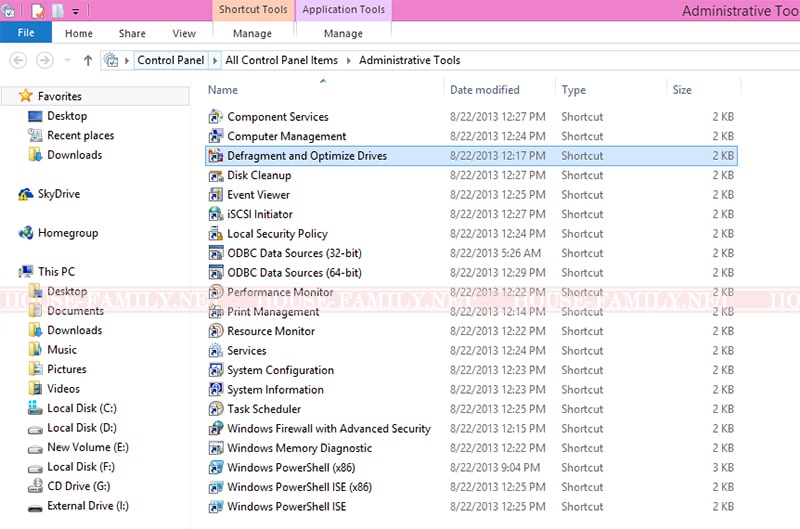Click the Component Services shortcut icon
Screen dimensions: 800x529
(x=216, y=117)
